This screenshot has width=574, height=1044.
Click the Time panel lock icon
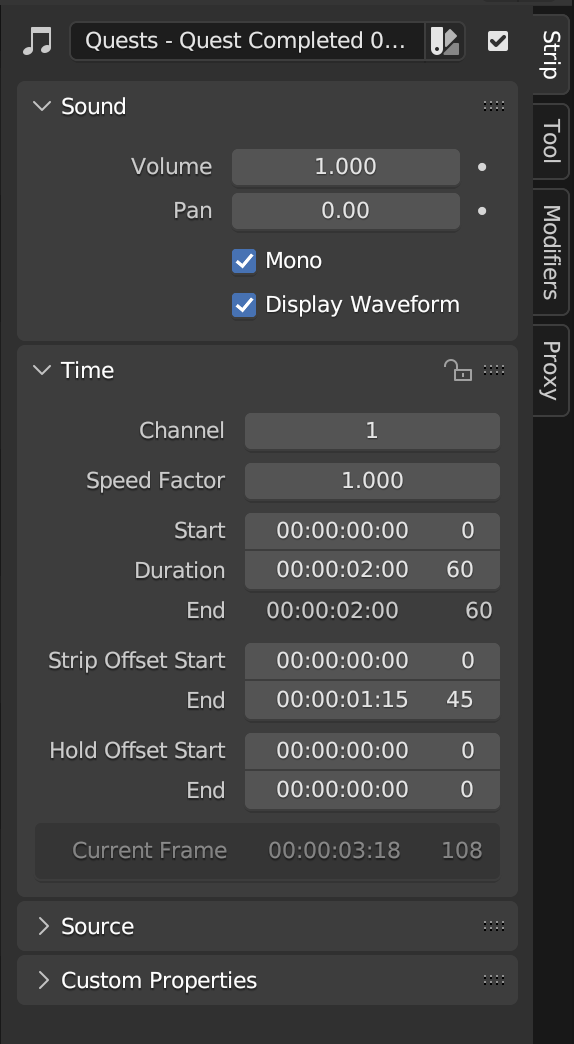tap(458, 370)
